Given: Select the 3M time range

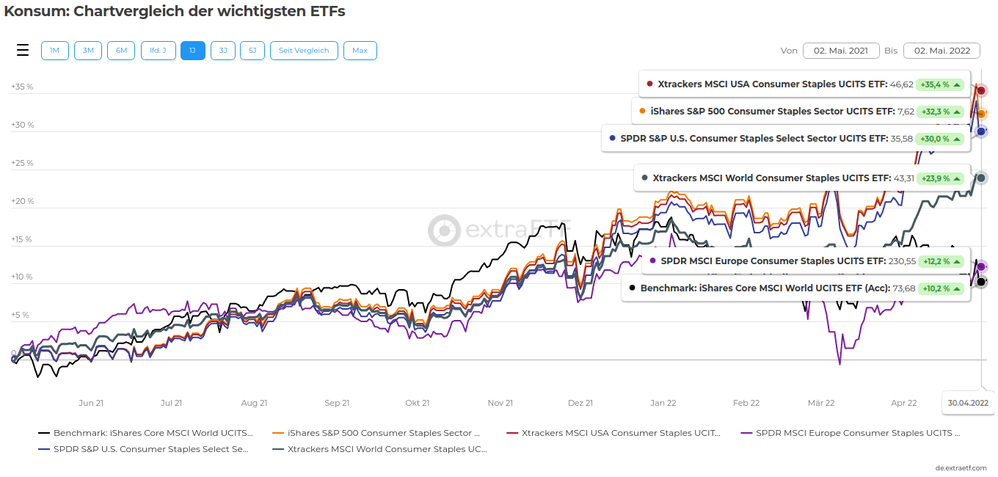Looking at the screenshot, I should 88,50.
